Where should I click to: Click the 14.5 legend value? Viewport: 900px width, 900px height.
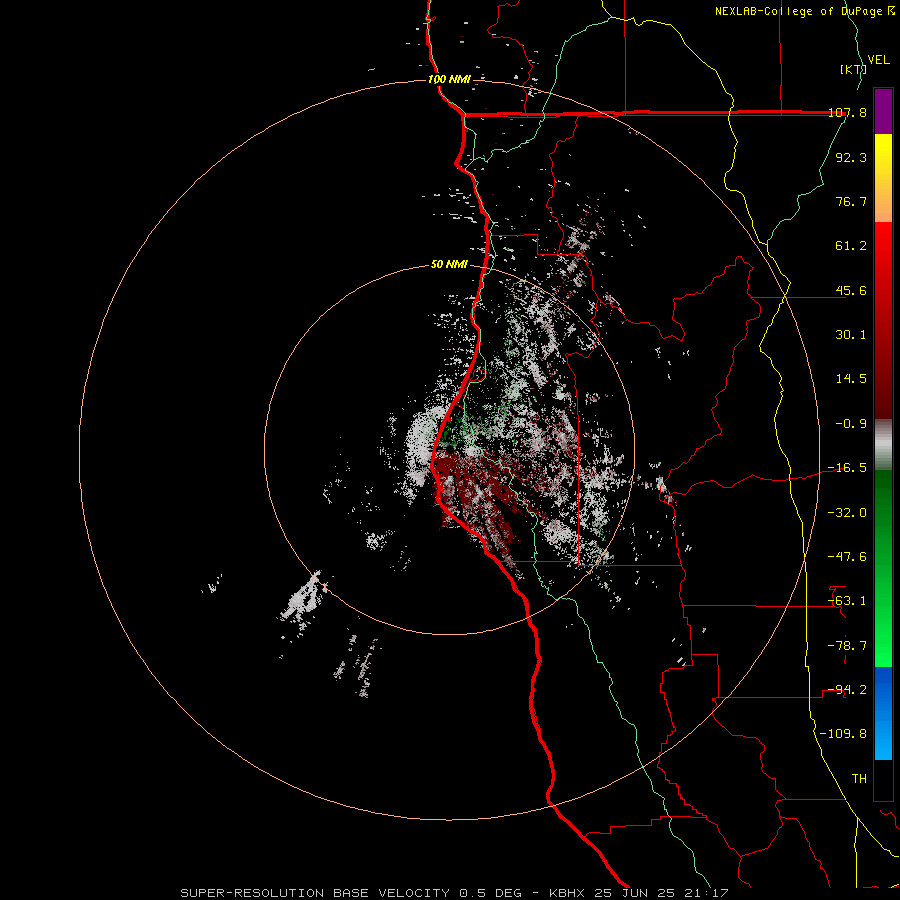coord(851,379)
